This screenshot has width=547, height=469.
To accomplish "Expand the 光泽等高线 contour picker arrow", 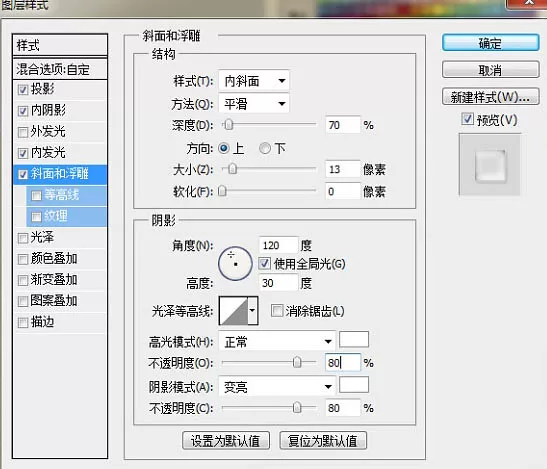I will pos(253,311).
